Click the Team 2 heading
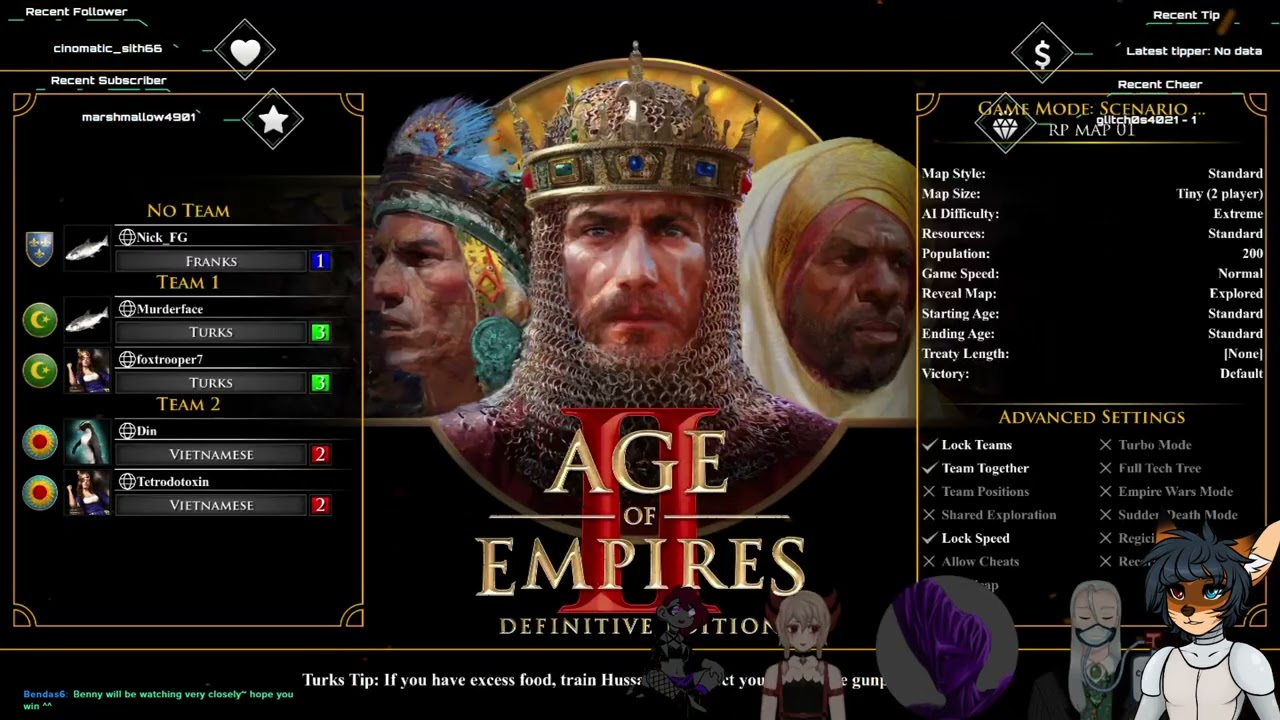This screenshot has width=1280, height=720. pos(188,405)
